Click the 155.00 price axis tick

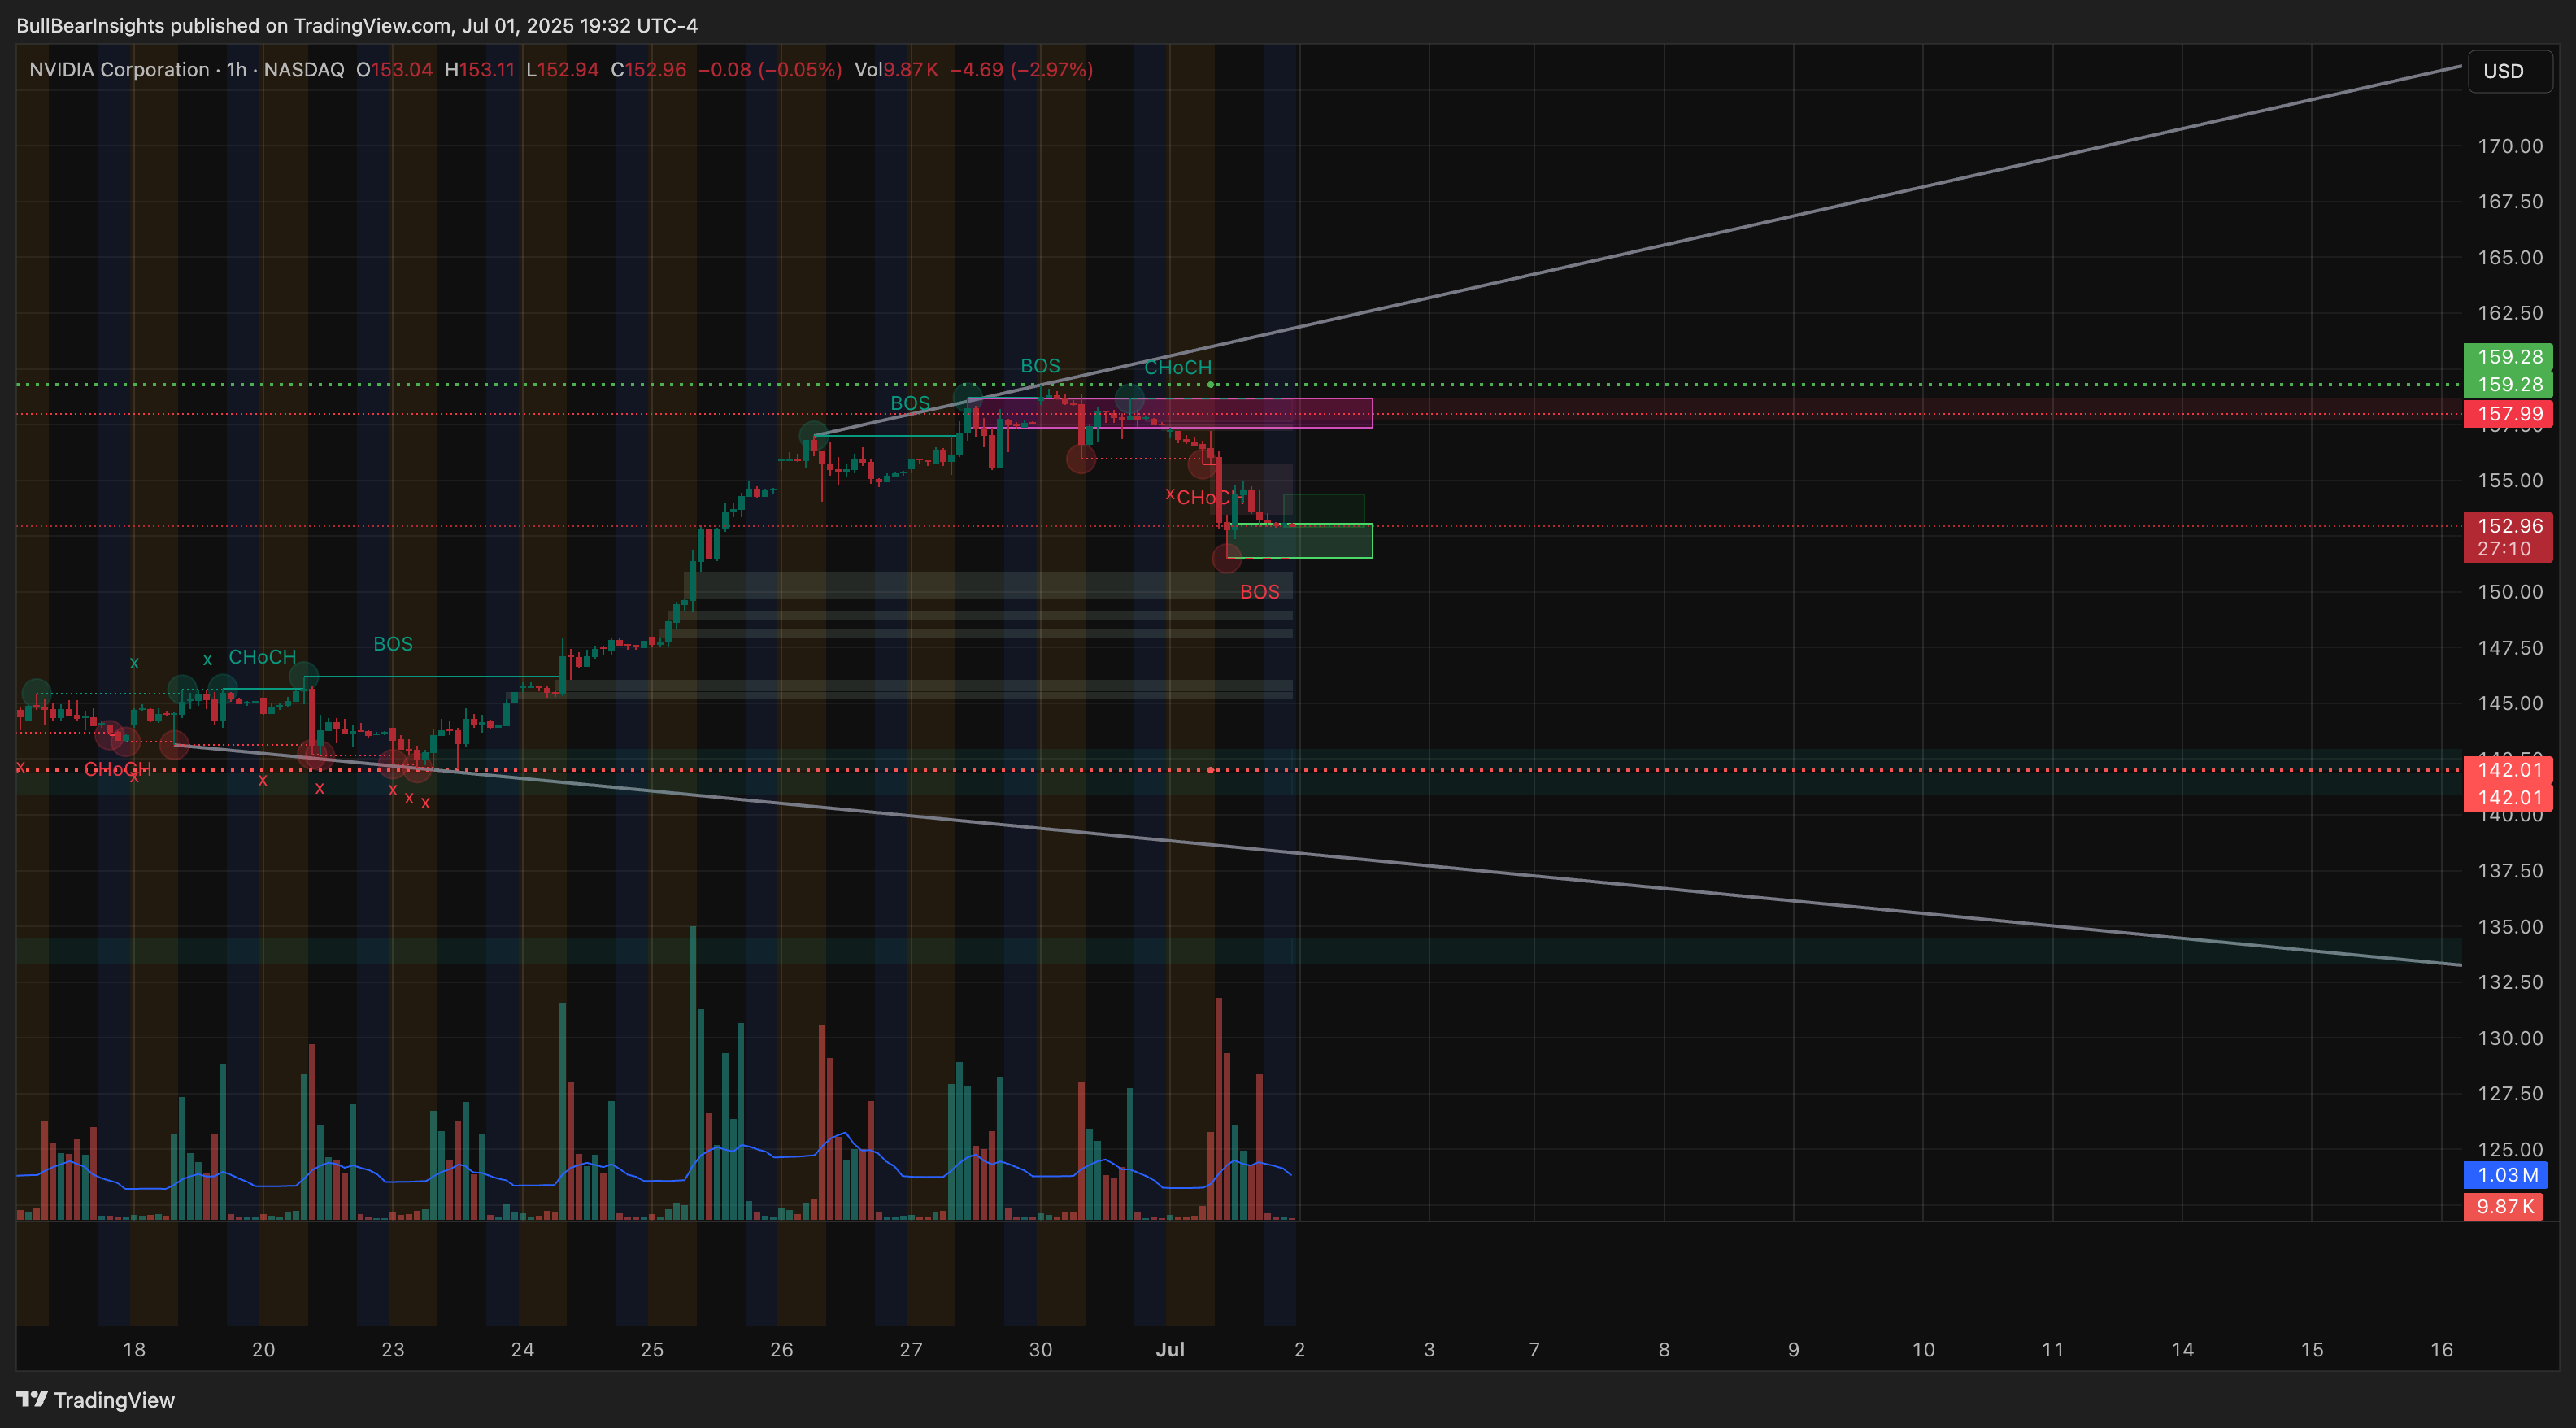[x=2509, y=480]
